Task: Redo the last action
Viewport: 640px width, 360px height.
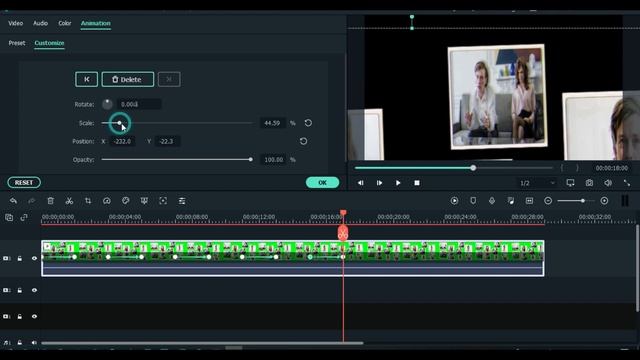Action: pos(31,201)
